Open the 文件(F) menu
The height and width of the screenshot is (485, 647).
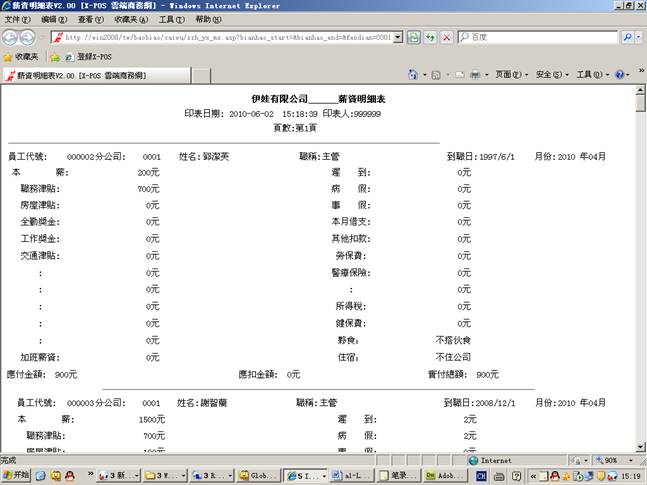[x=17, y=20]
